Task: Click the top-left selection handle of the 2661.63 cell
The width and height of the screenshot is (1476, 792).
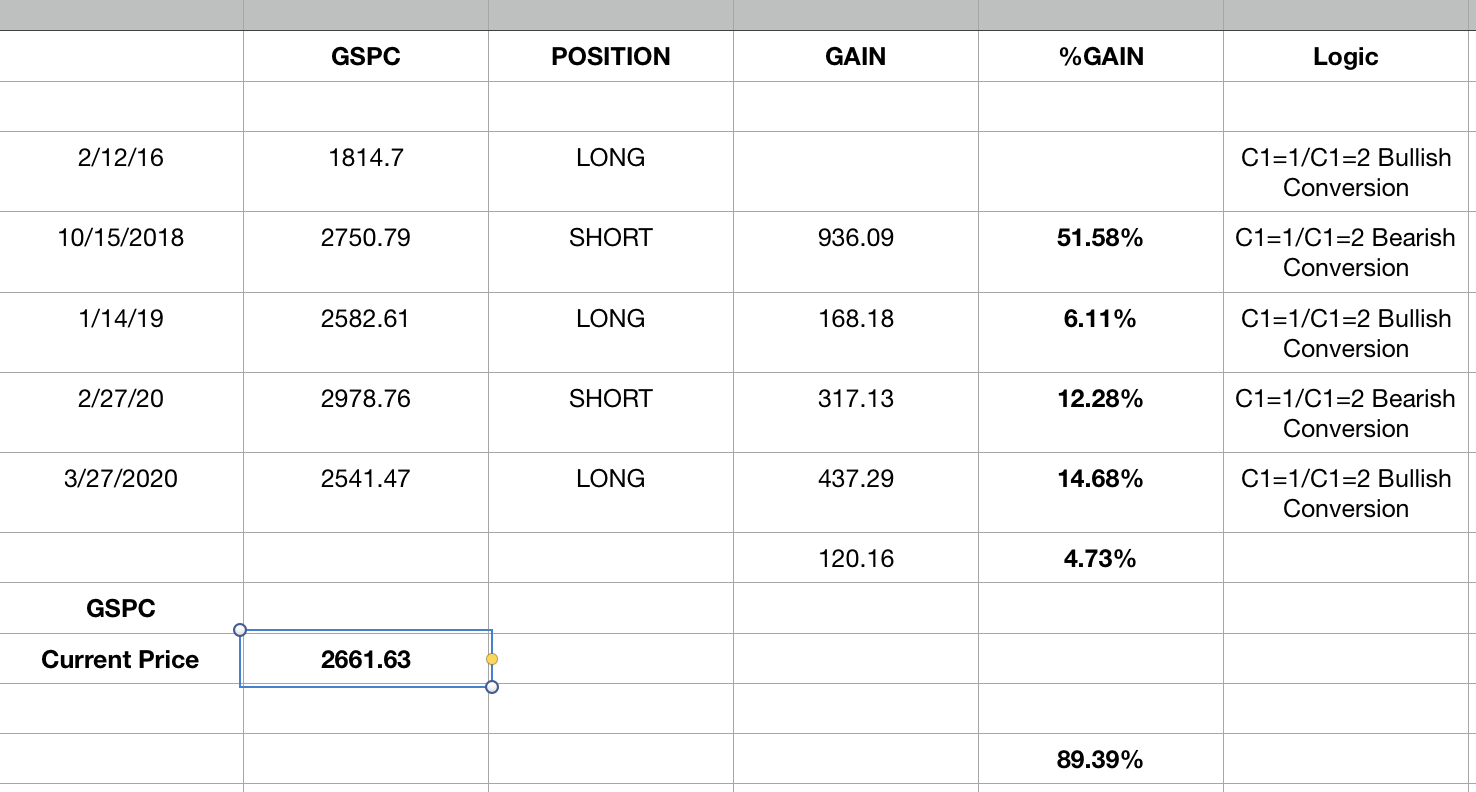Action: (239, 630)
